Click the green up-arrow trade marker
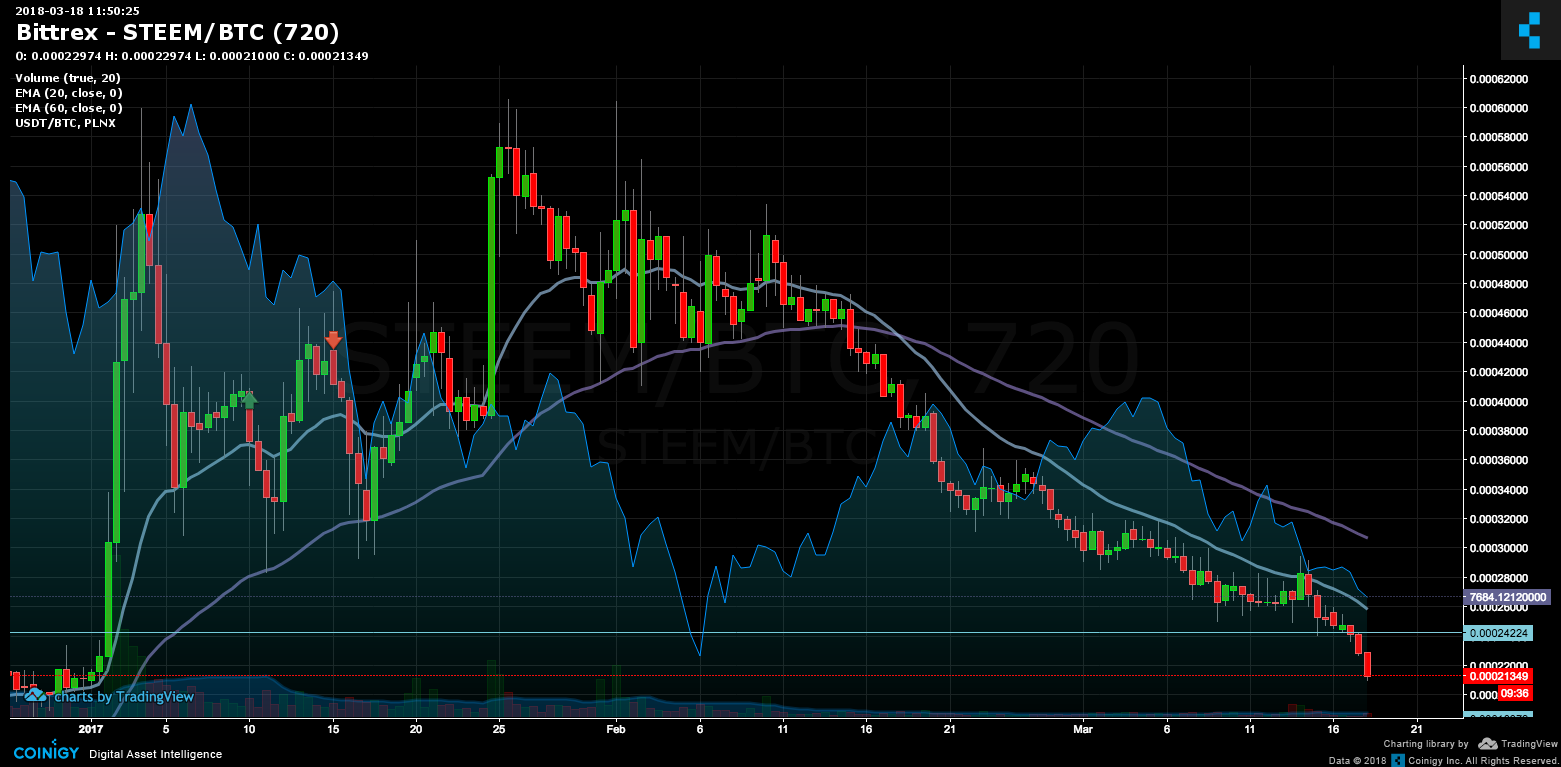Screen dimensions: 1561x767 [249, 400]
